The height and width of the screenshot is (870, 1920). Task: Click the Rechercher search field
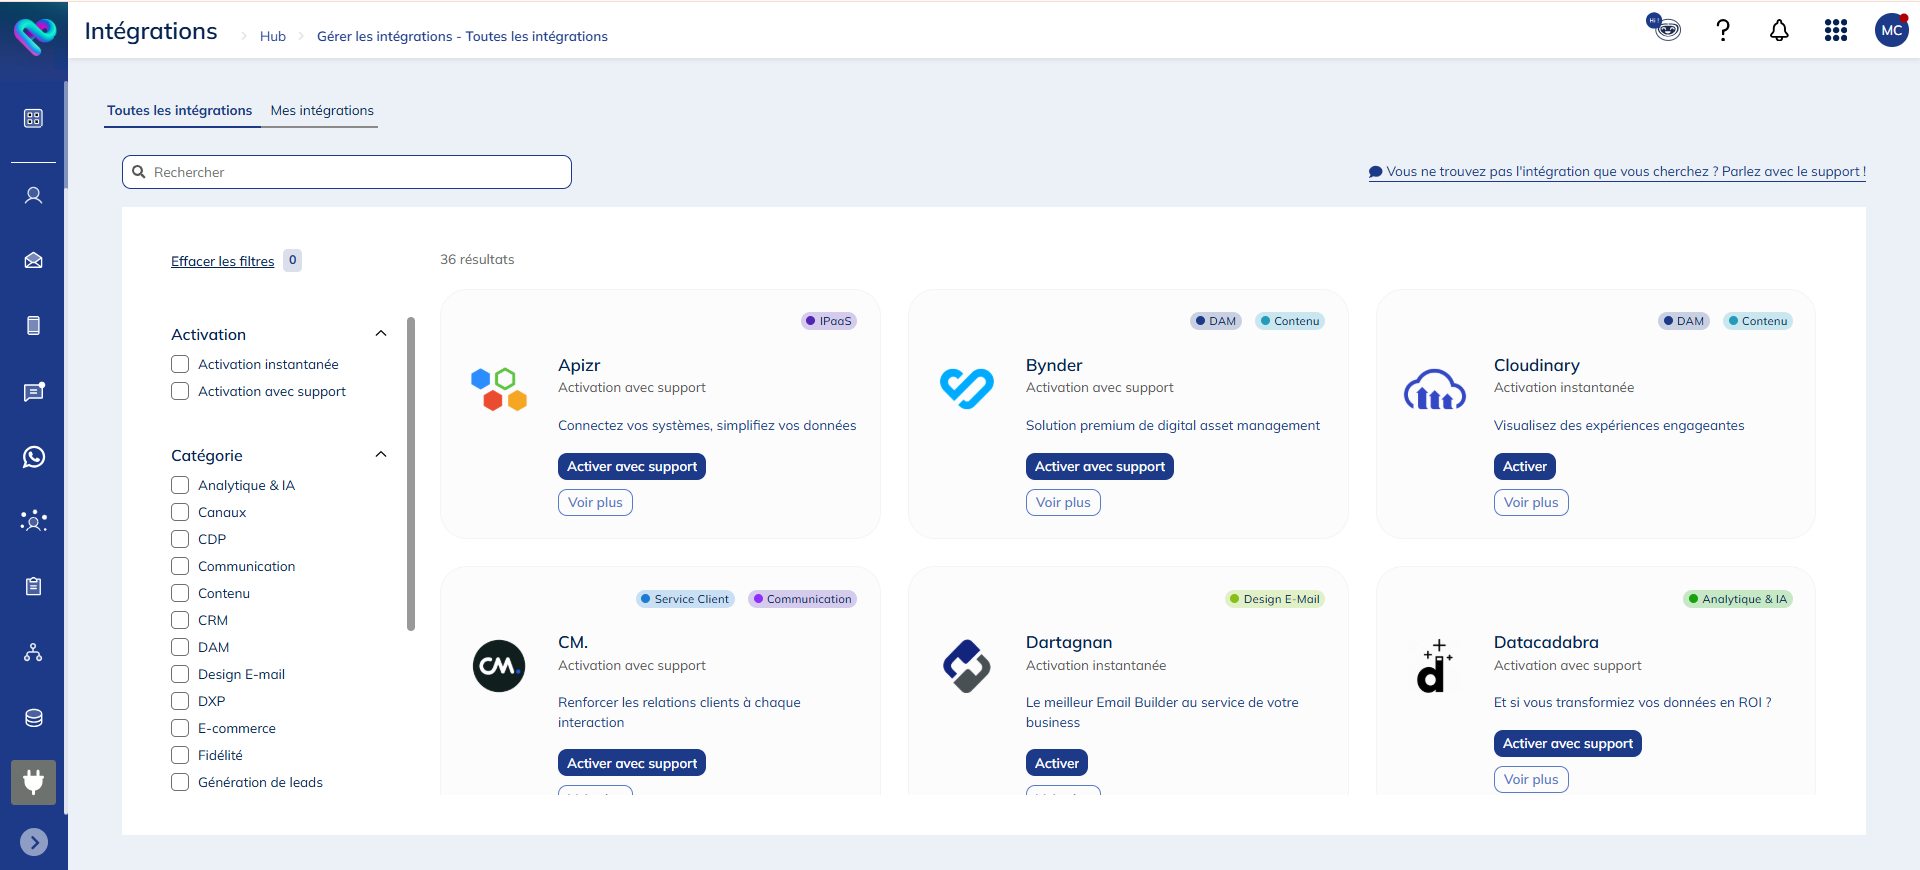[347, 172]
